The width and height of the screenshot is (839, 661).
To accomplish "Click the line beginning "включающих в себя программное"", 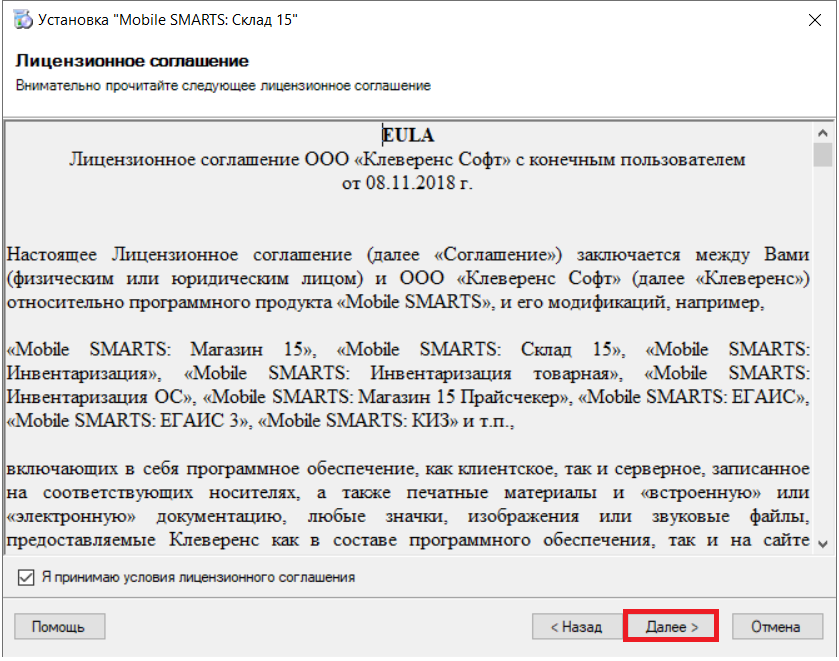I will coord(408,469).
